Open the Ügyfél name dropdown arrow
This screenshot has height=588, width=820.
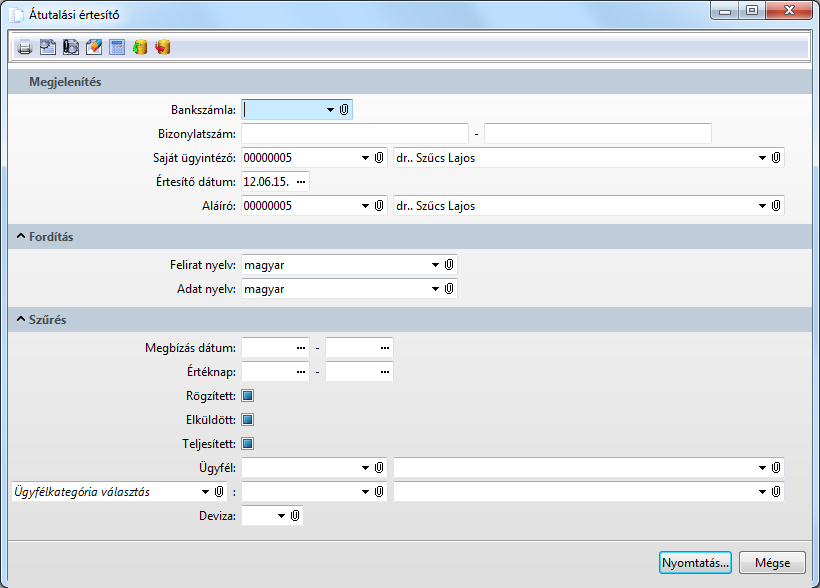pos(762,468)
